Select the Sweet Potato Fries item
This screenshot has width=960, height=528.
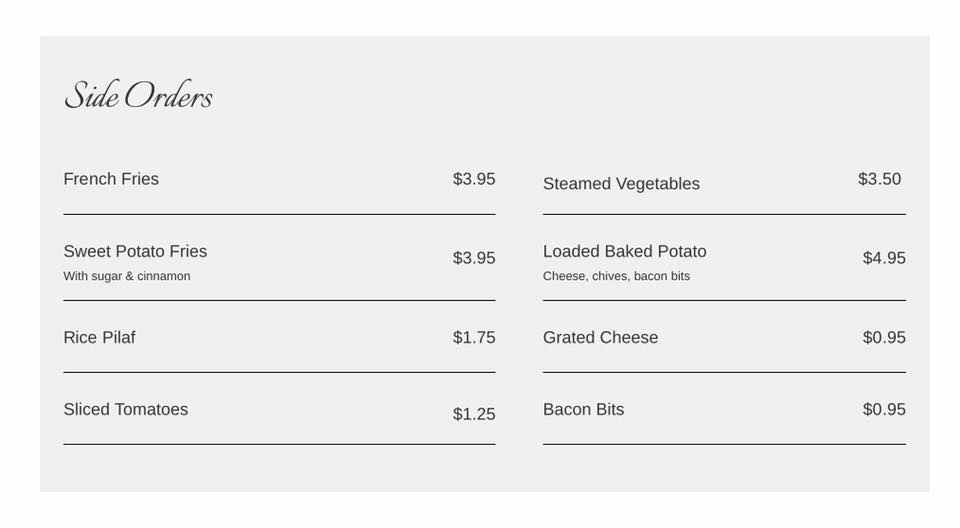click(135, 251)
